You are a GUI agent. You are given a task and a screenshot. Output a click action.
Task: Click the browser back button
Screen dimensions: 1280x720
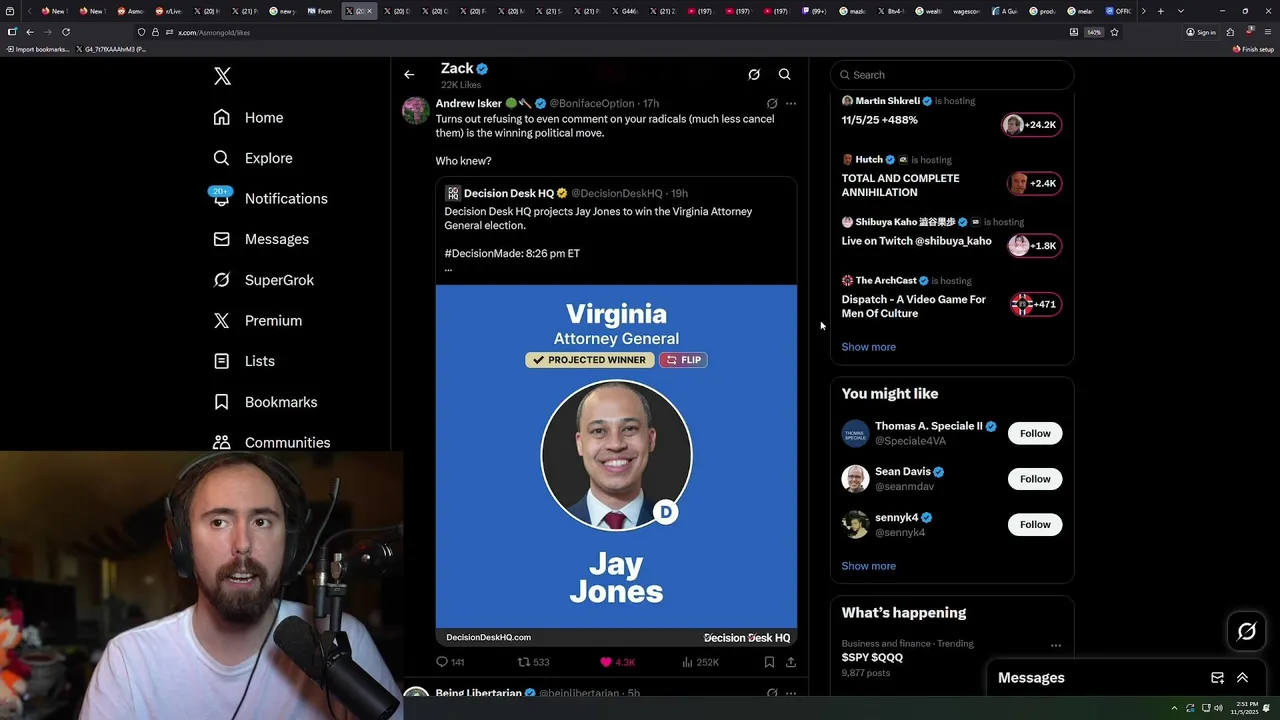29,32
